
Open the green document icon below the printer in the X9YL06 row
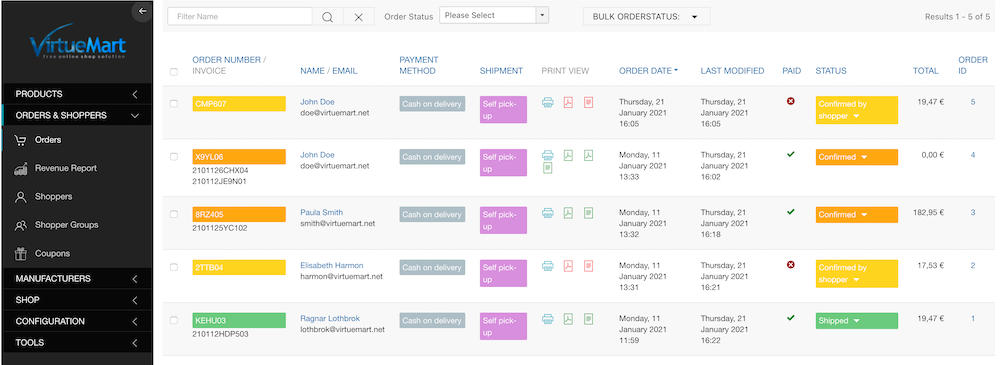click(x=547, y=168)
